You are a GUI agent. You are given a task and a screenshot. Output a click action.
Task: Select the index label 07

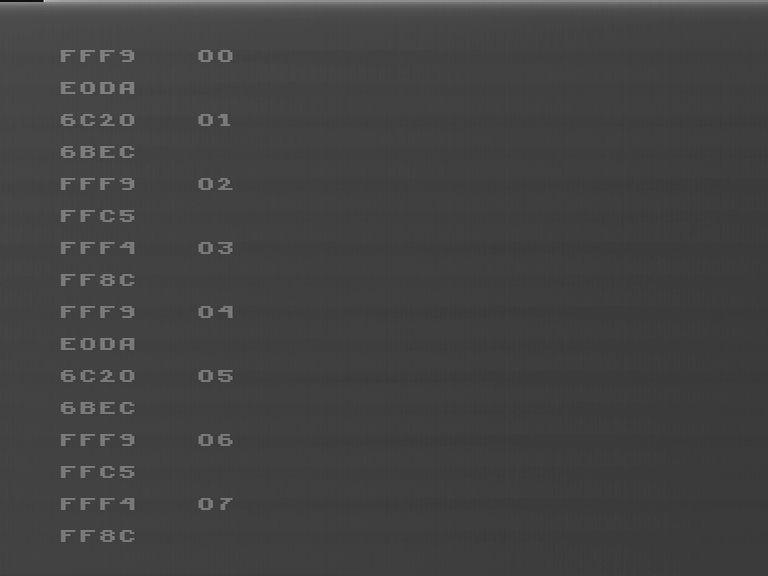point(216,504)
